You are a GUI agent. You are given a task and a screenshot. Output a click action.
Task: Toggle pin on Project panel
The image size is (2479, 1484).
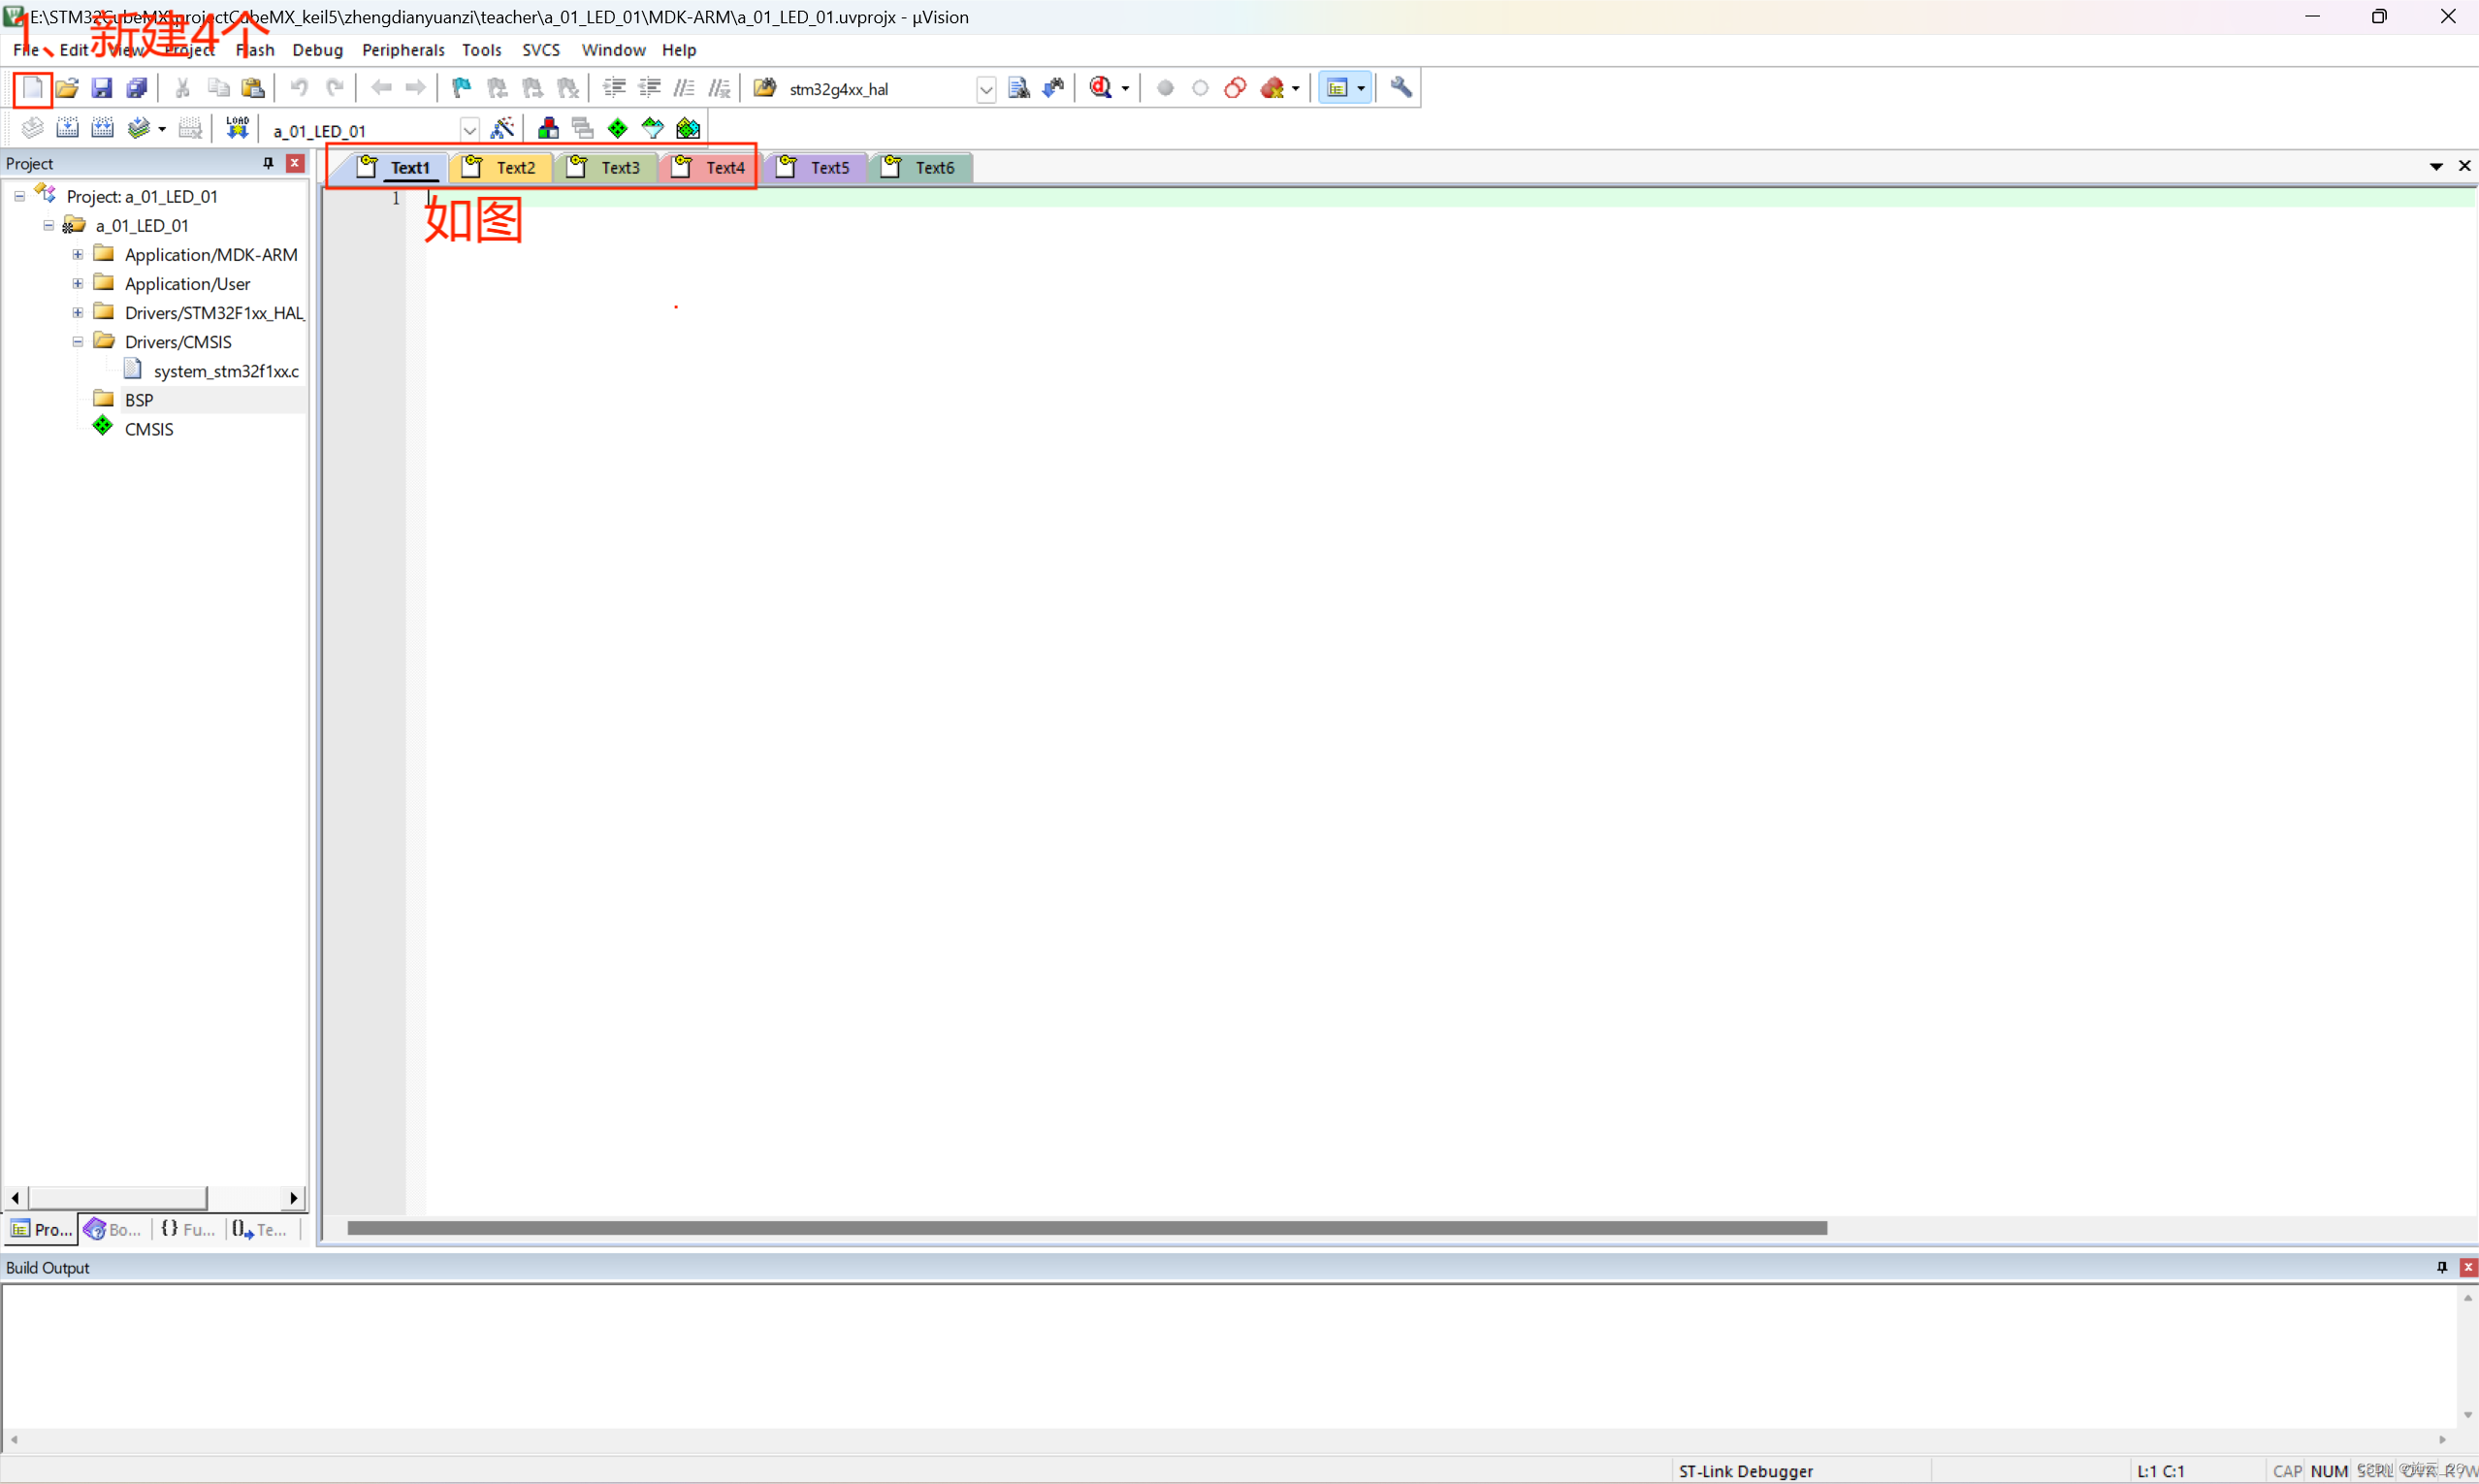[x=268, y=163]
